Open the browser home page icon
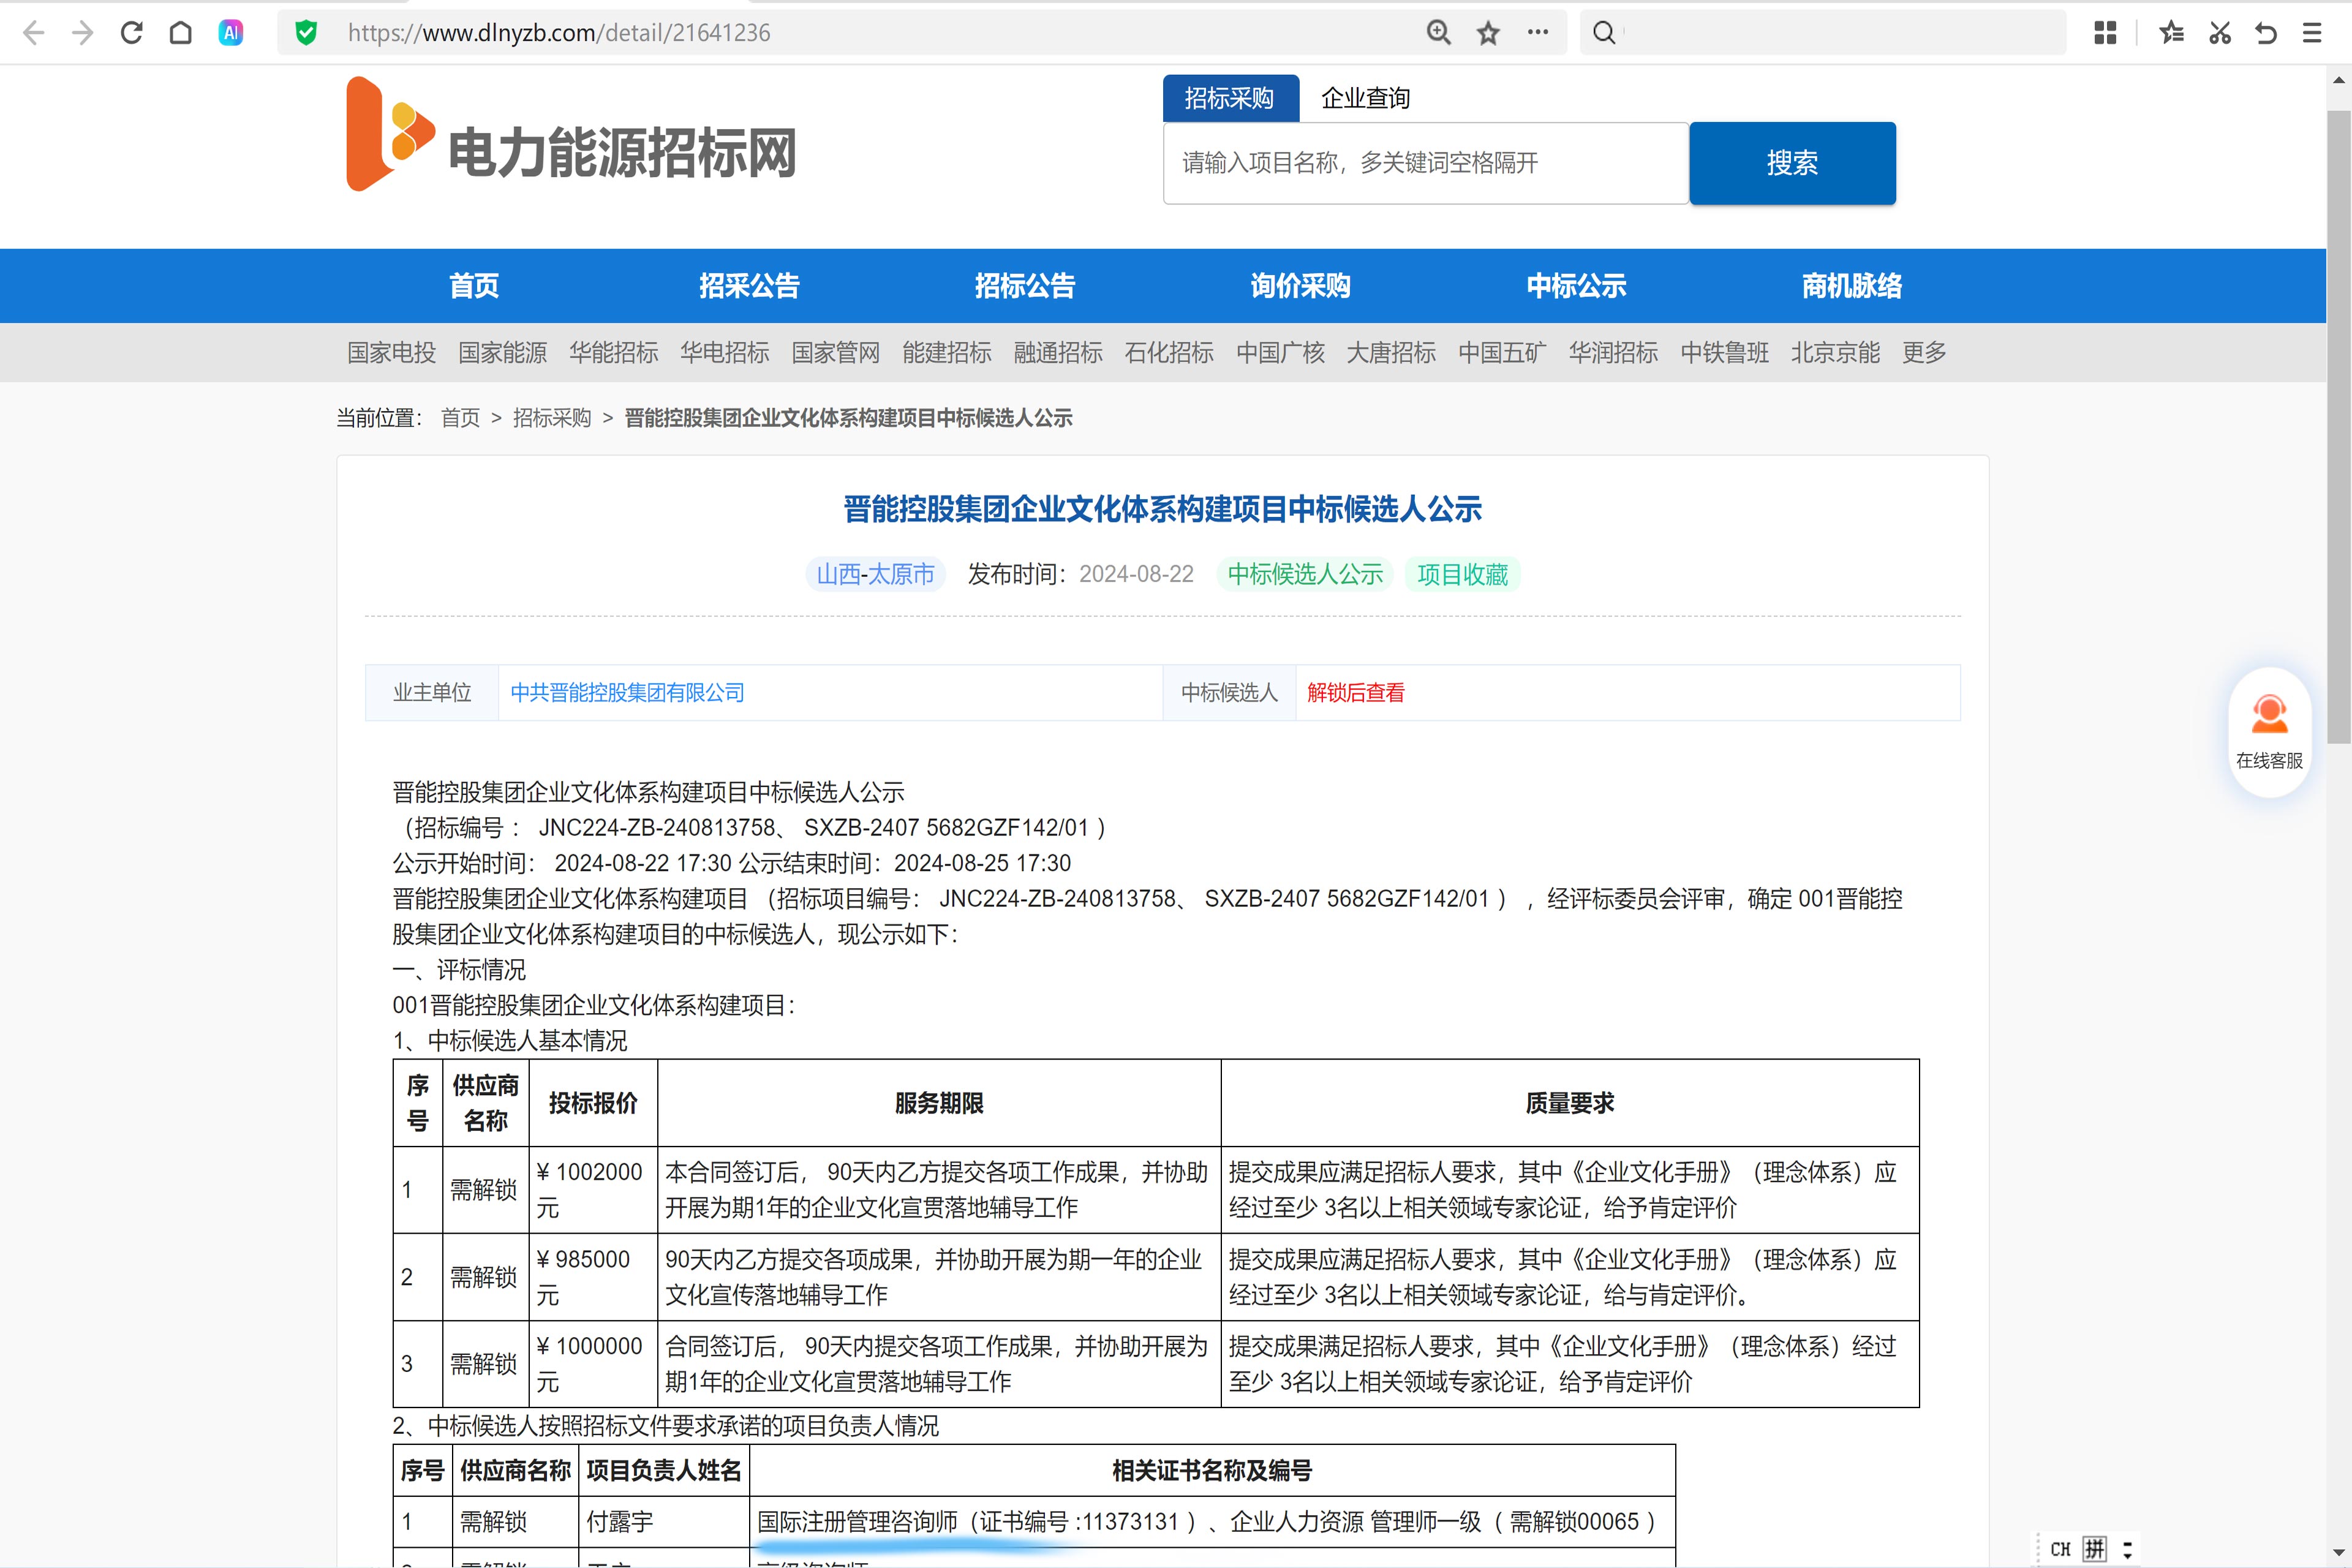 click(181, 33)
